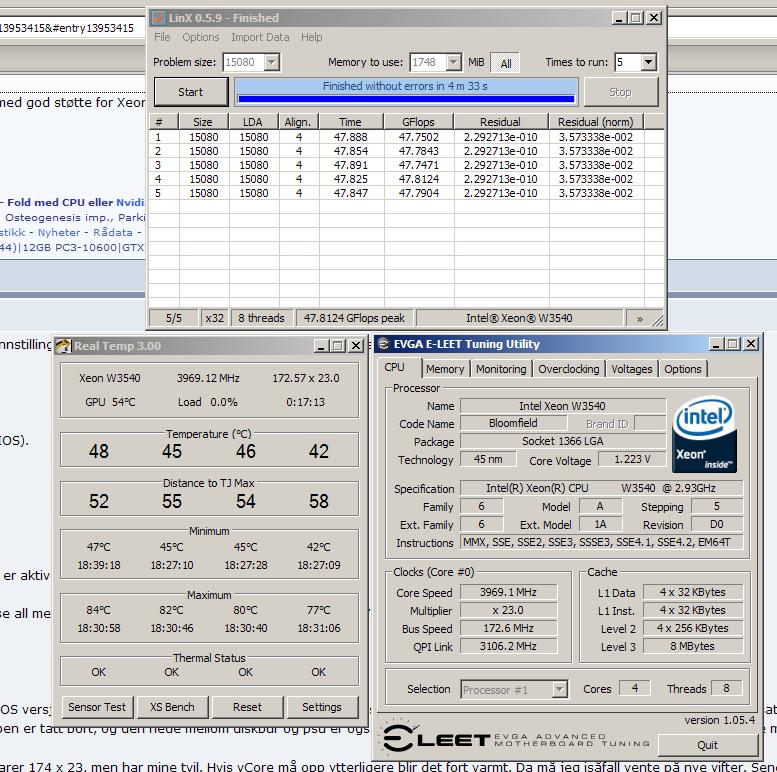The height and width of the screenshot is (772, 777).
Task: Click the 47.8124 GFlops peak status entry
Action: click(354, 318)
